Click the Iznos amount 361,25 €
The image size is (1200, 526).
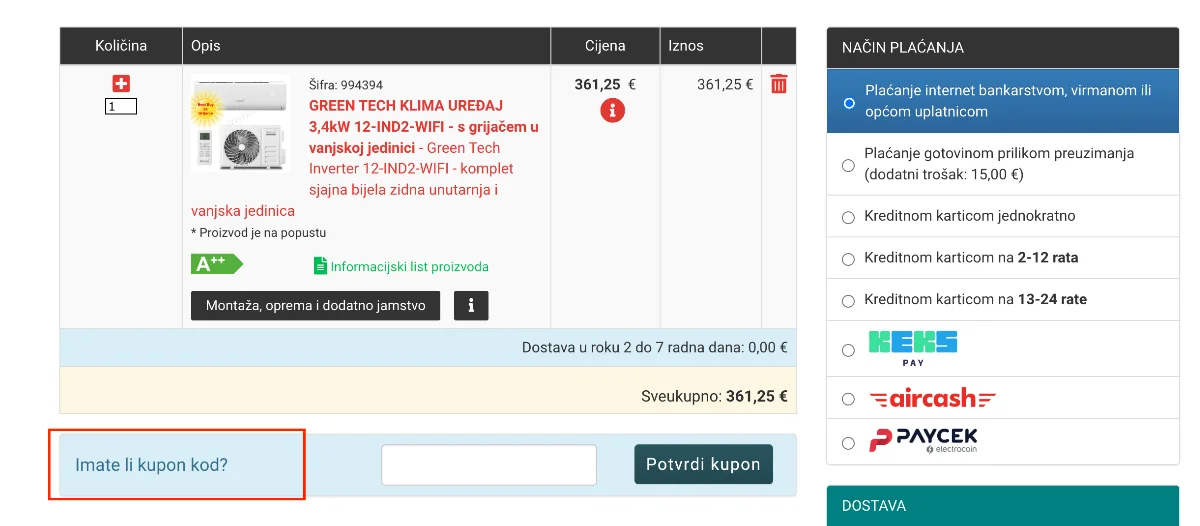tap(725, 85)
